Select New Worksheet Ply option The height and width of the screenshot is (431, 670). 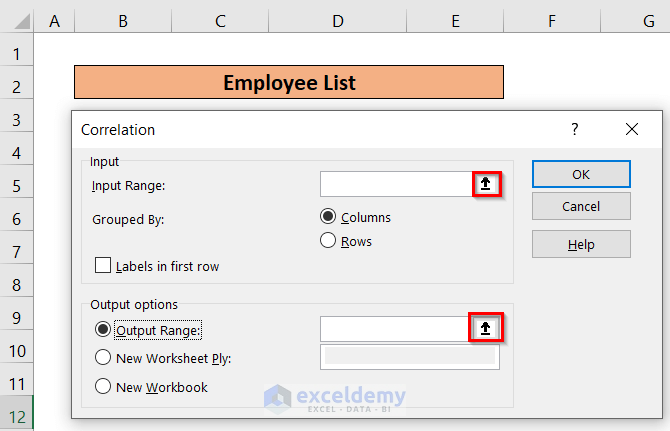click(102, 357)
